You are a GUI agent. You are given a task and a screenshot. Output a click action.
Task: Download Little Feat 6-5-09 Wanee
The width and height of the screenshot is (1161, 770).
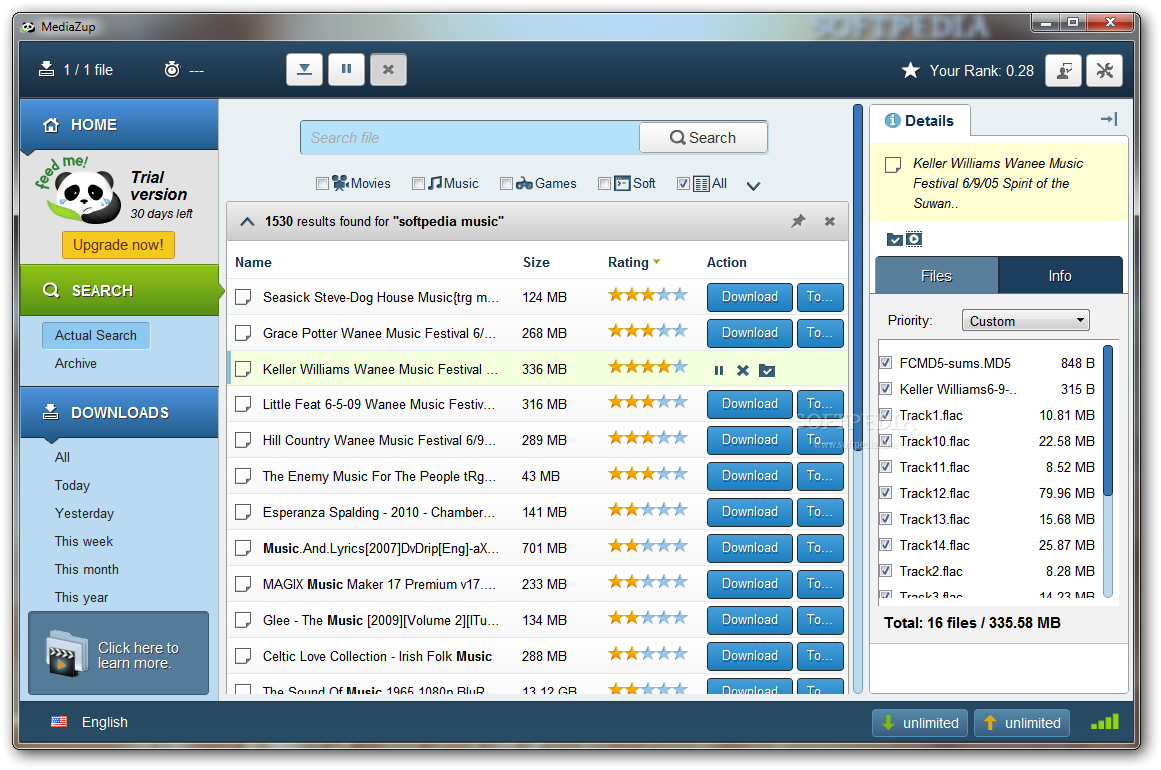pos(749,404)
